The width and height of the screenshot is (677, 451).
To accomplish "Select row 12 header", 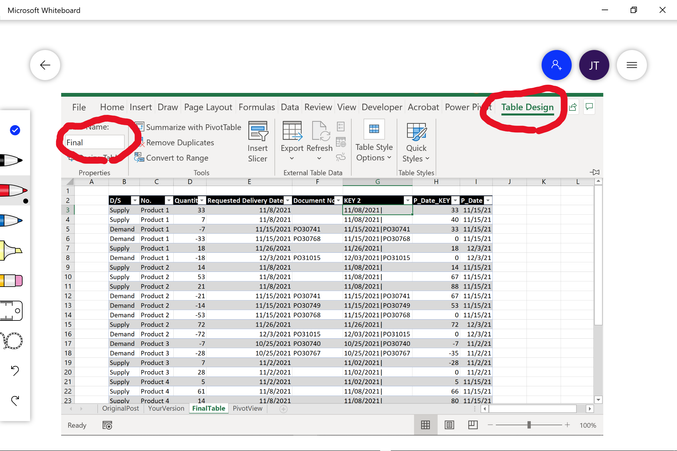I will point(68,296).
